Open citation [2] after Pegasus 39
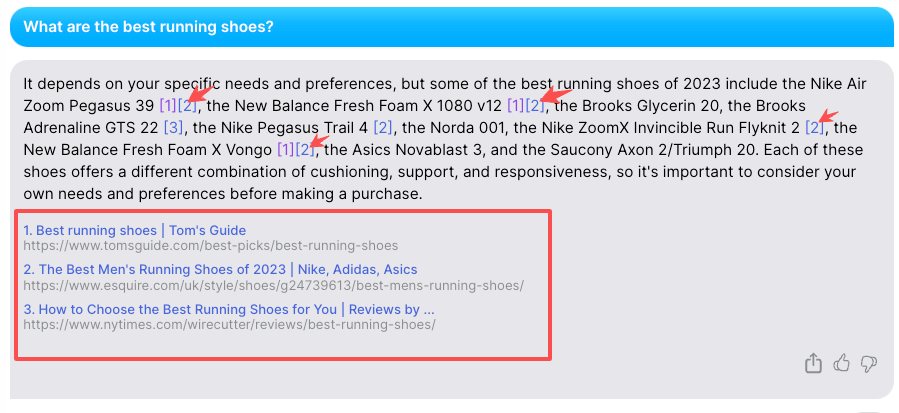 click(187, 105)
